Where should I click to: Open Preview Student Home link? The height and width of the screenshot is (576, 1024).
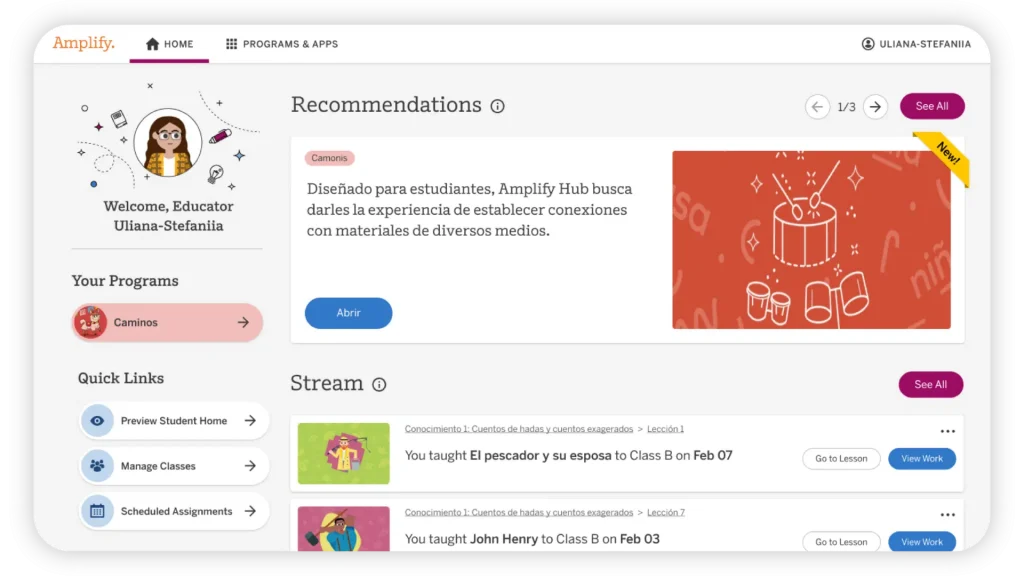pos(174,421)
